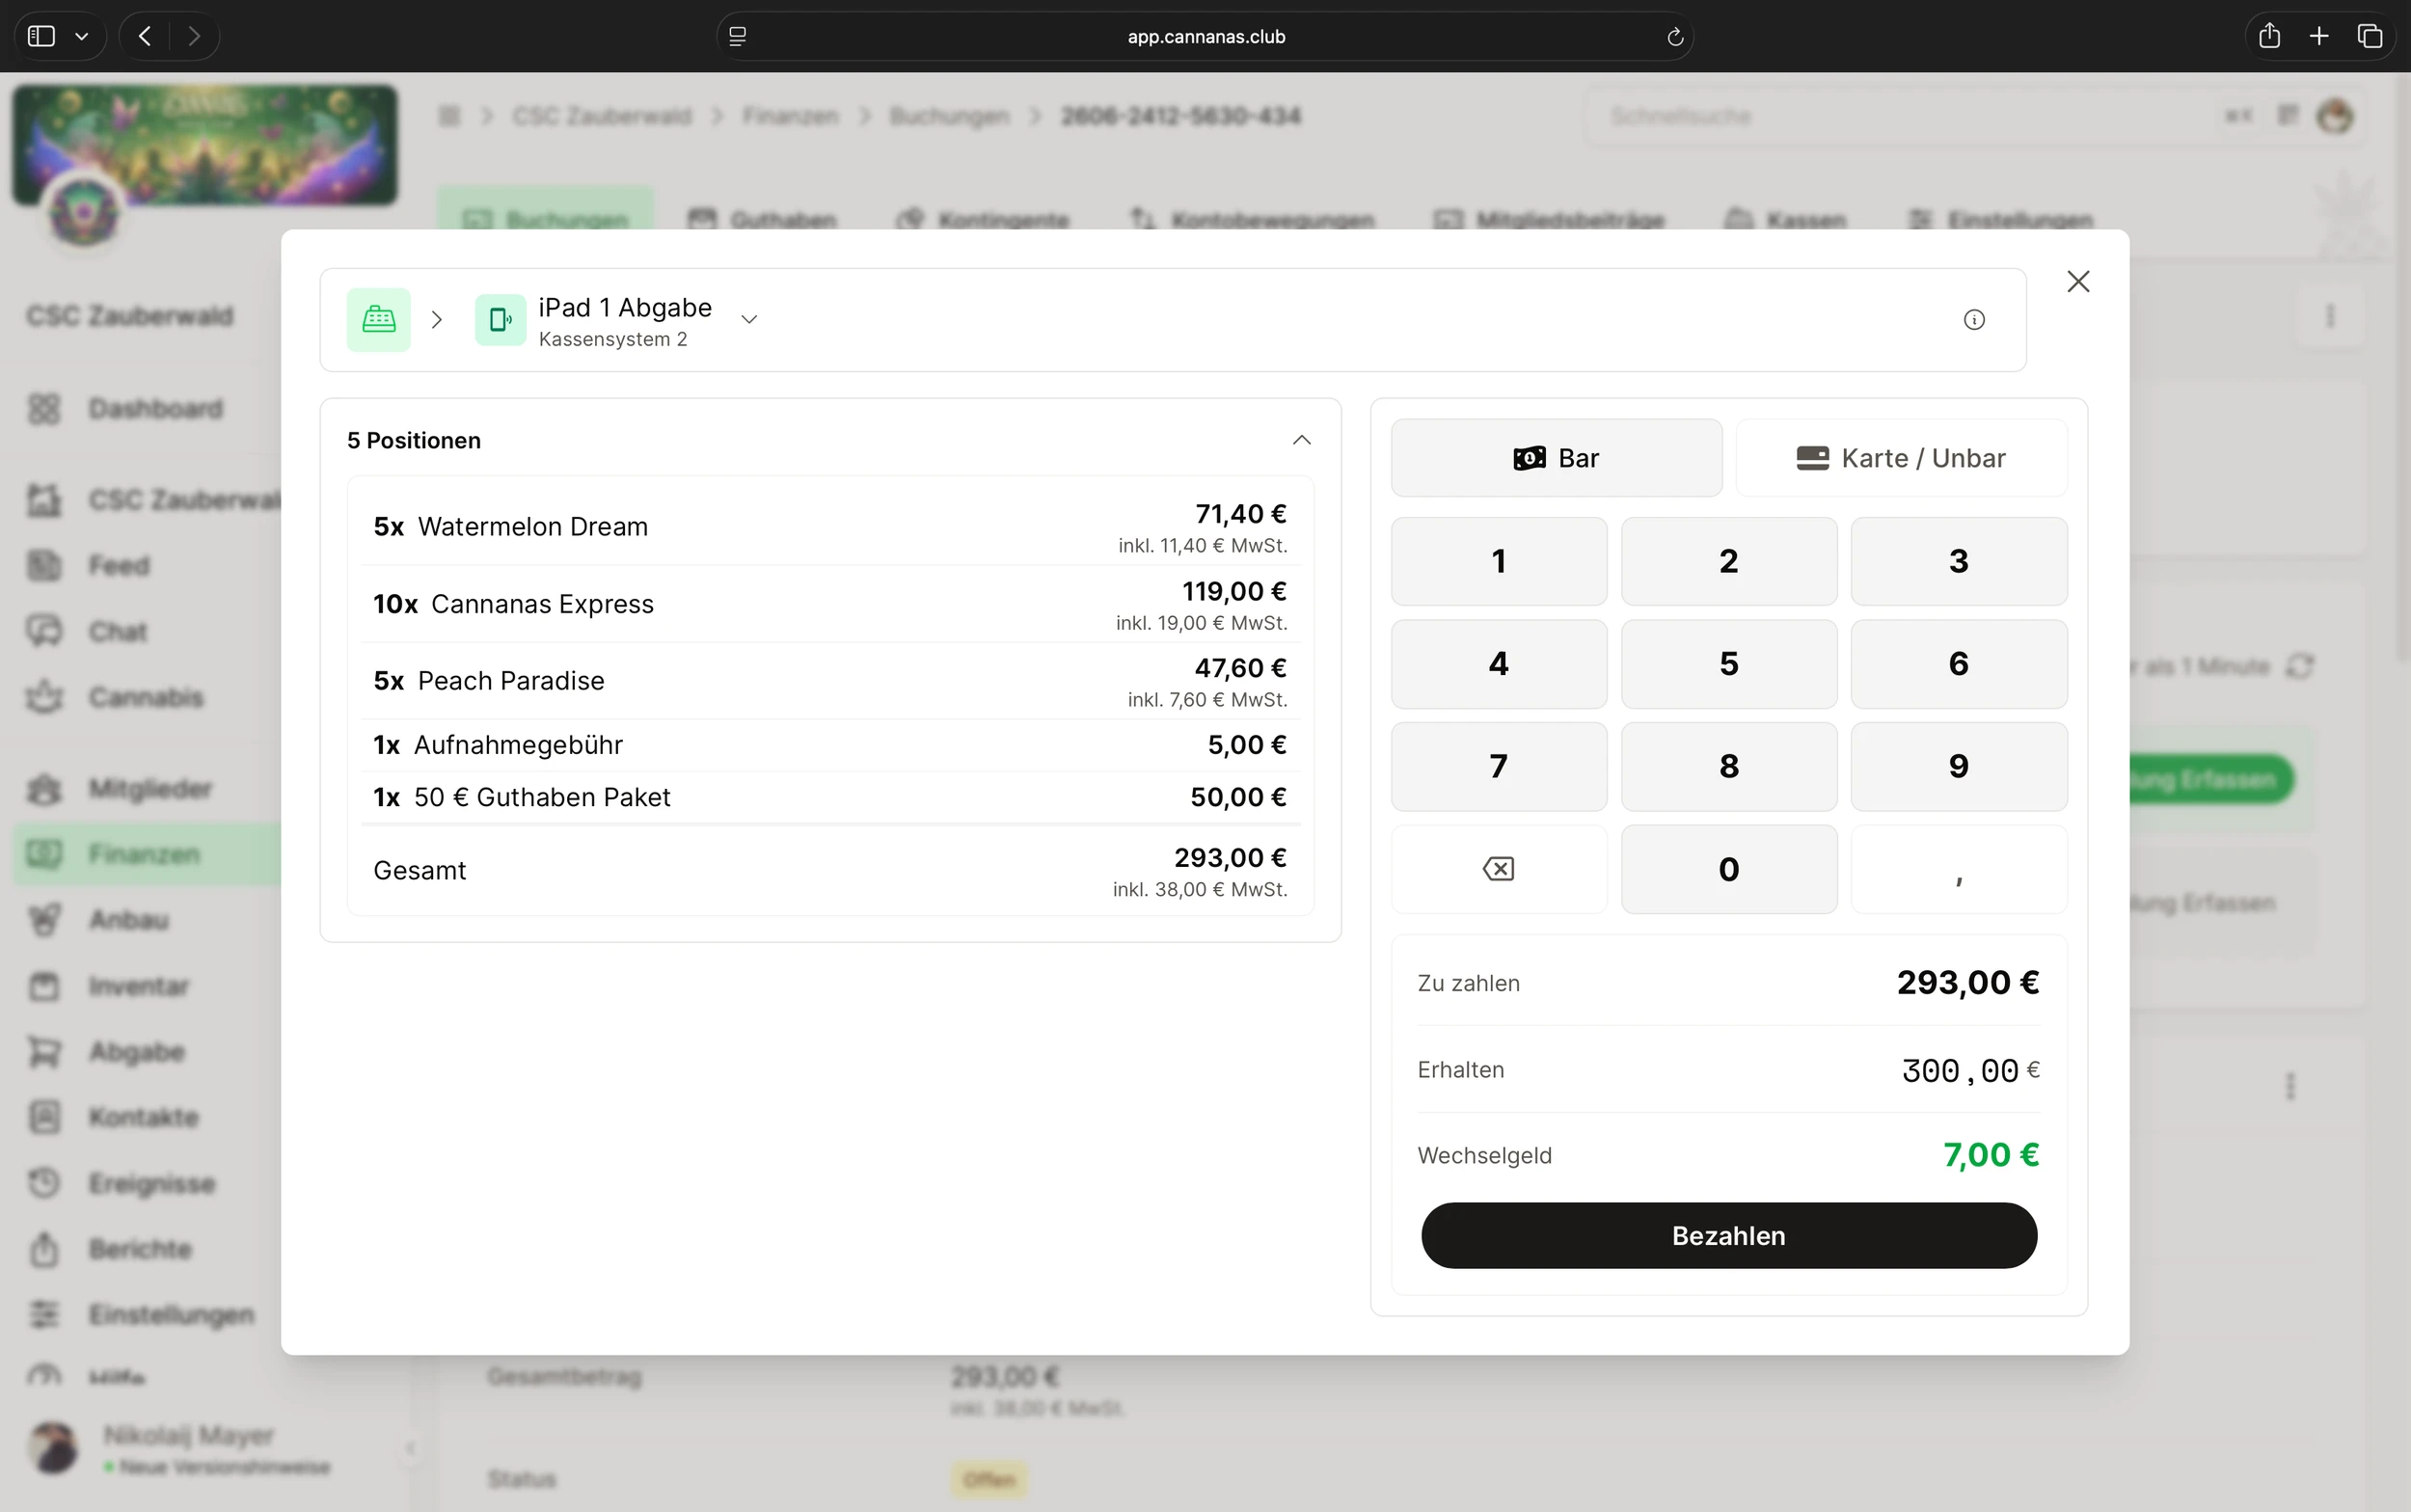Click the Ereignisse sidebar icon
Viewport: 2411px width, 1512px height.
(x=44, y=1183)
